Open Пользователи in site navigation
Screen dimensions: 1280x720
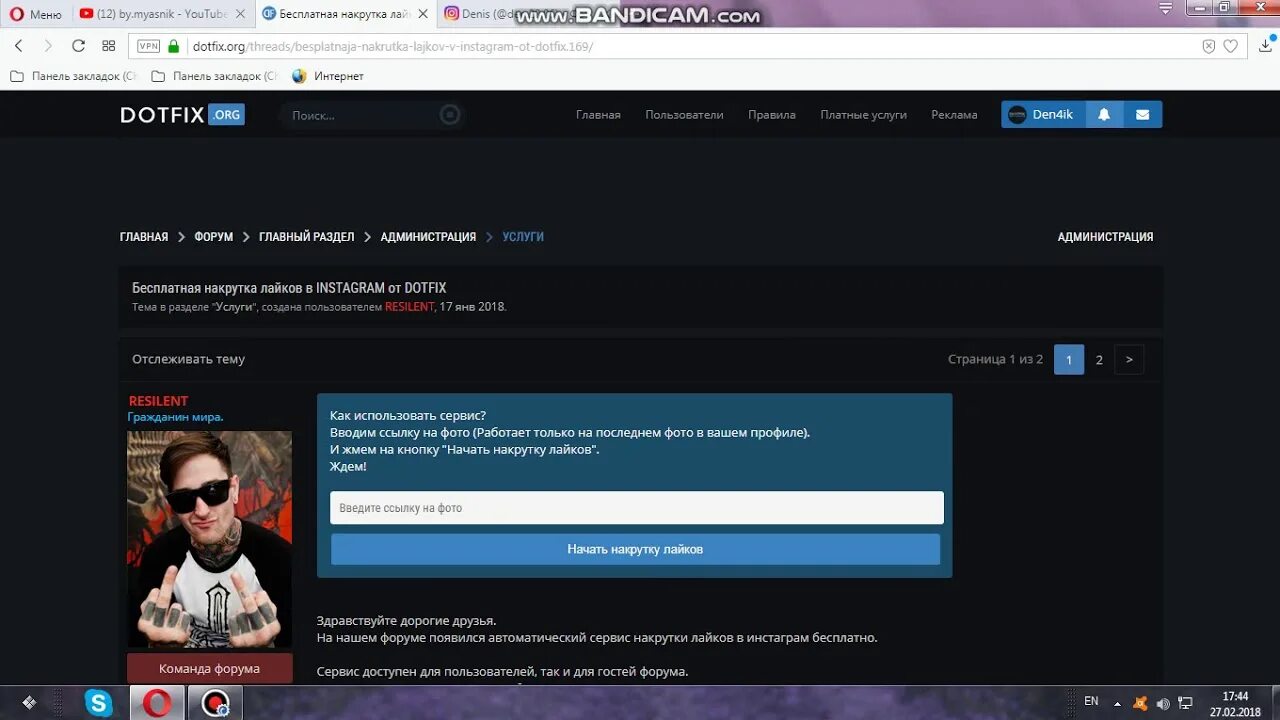684,115
